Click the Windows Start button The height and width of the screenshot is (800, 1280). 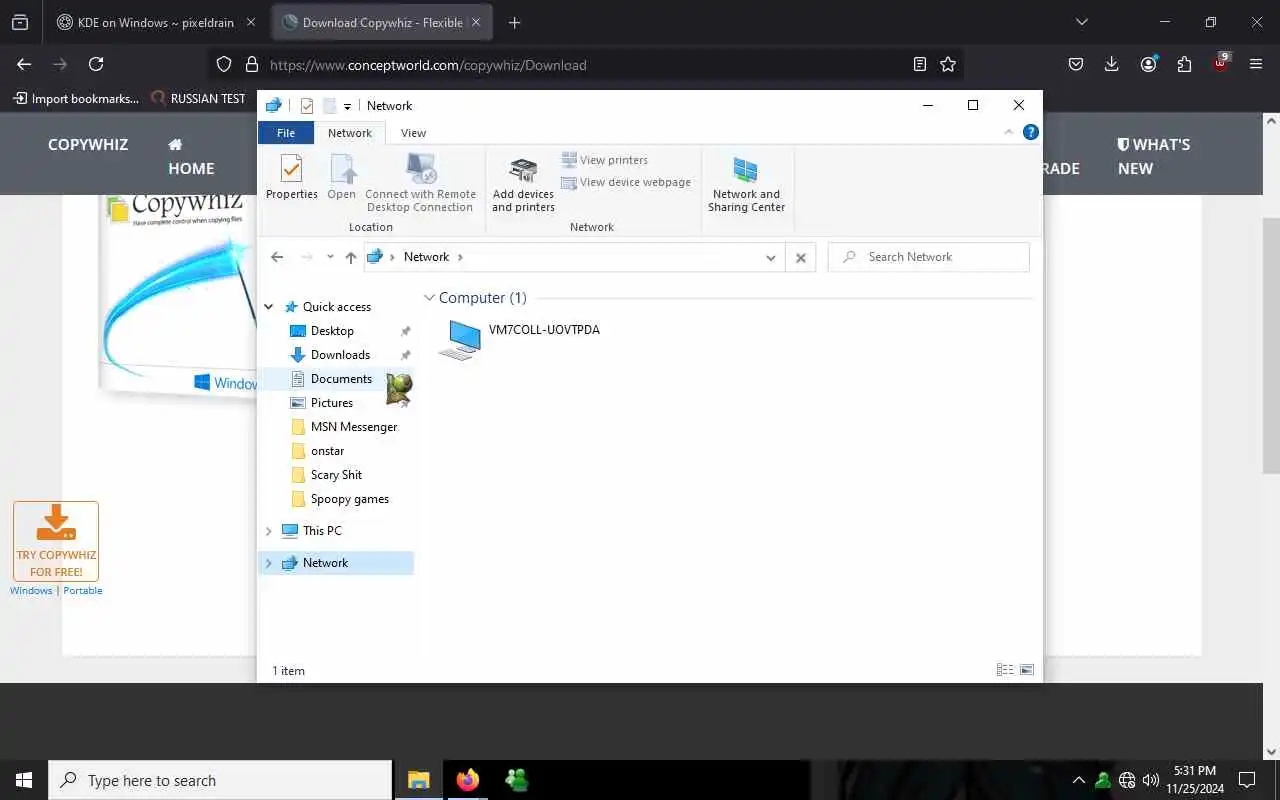click(x=24, y=780)
